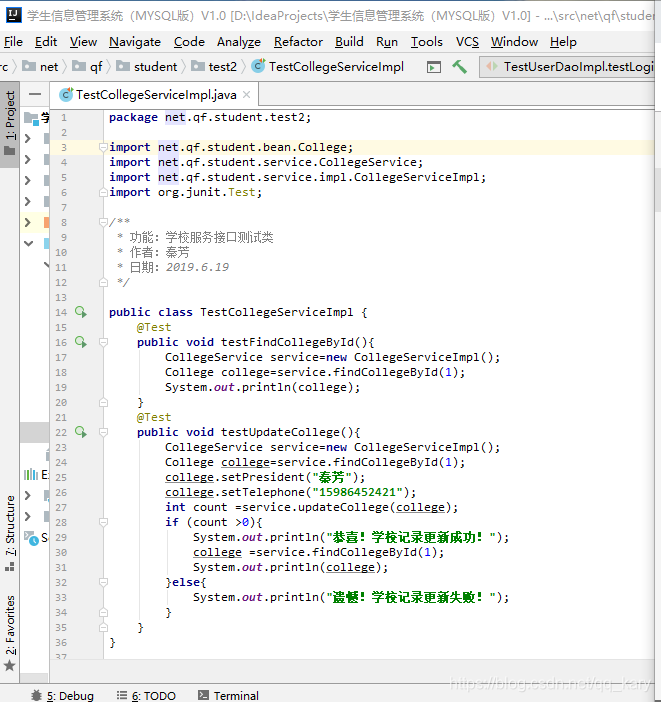This screenshot has width=661, height=702.
Task: Open the Refactor menu
Action: tap(298, 42)
